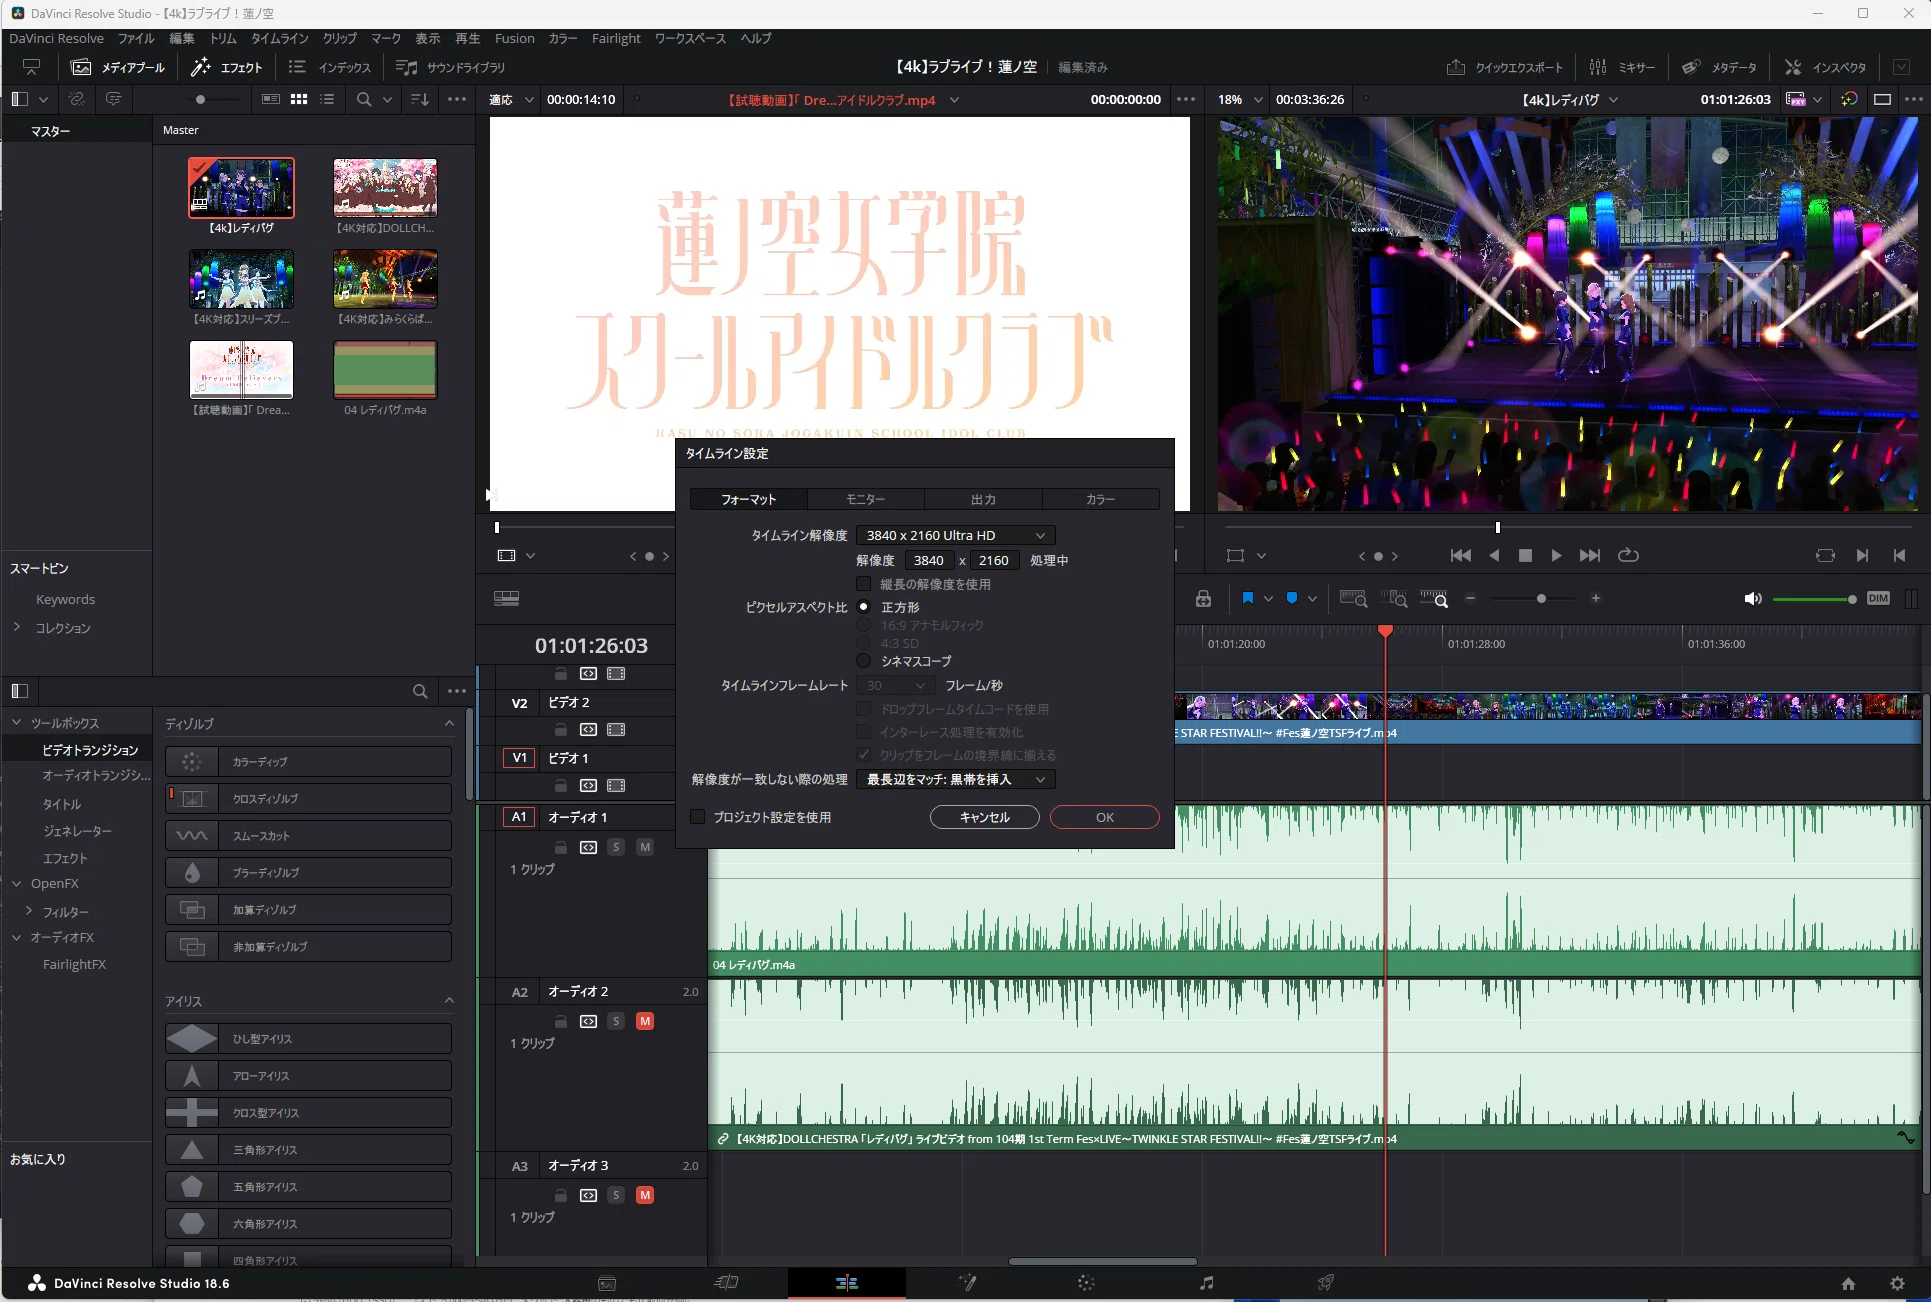Select Cinemascope pixel aspect ratio
The width and height of the screenshot is (1931, 1302).
pyautogui.click(x=864, y=661)
